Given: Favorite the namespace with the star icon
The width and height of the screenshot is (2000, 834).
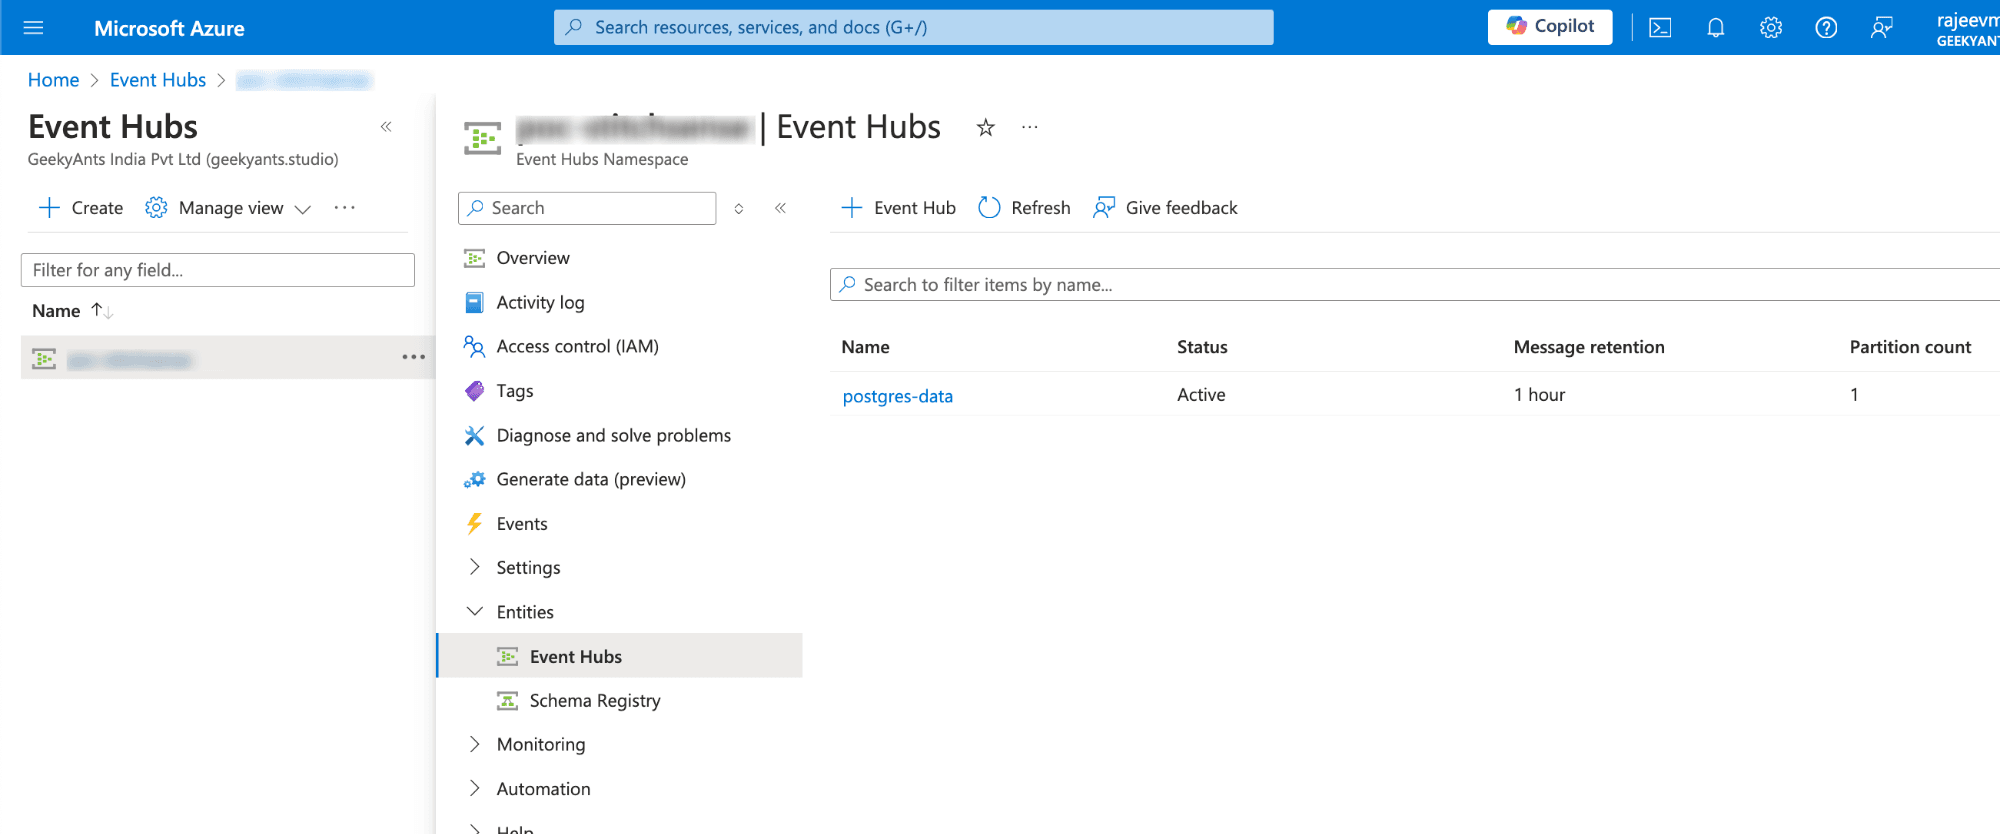Looking at the screenshot, I should (986, 127).
